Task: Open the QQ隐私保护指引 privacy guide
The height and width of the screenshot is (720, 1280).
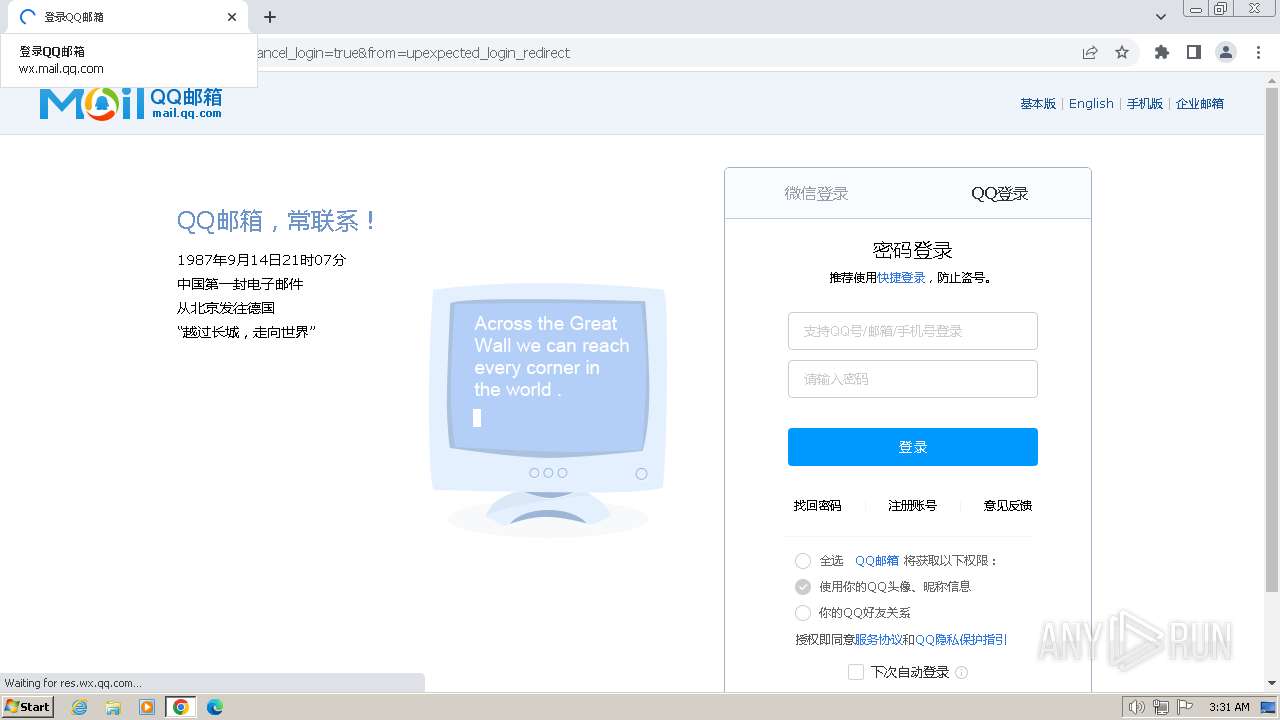Action: 961,640
